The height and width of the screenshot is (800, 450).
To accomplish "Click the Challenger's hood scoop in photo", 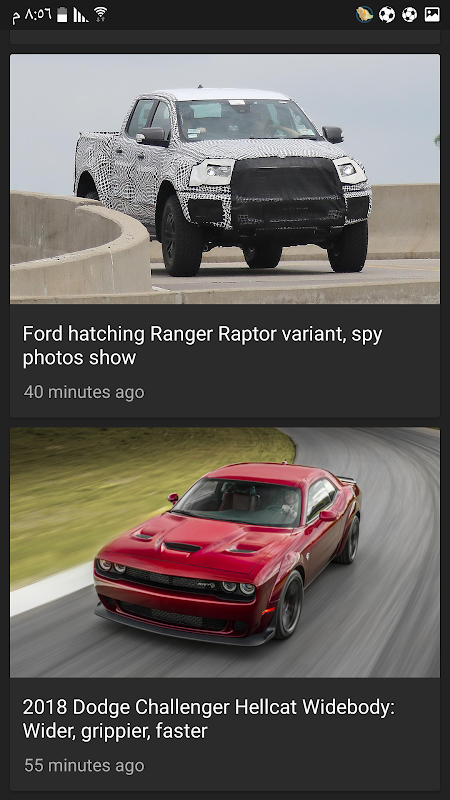I will click(x=182, y=547).
